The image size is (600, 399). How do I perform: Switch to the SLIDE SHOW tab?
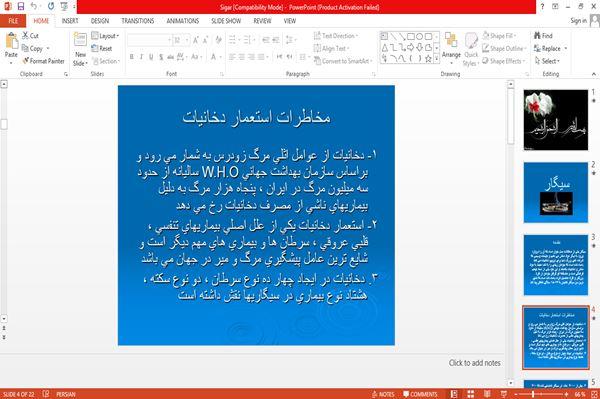[226, 21]
